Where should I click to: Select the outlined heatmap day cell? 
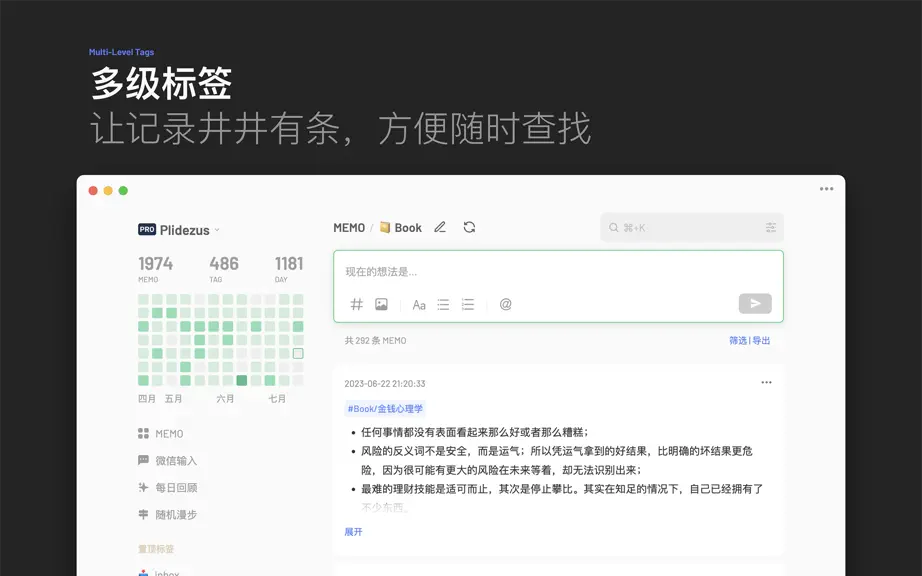click(x=298, y=353)
